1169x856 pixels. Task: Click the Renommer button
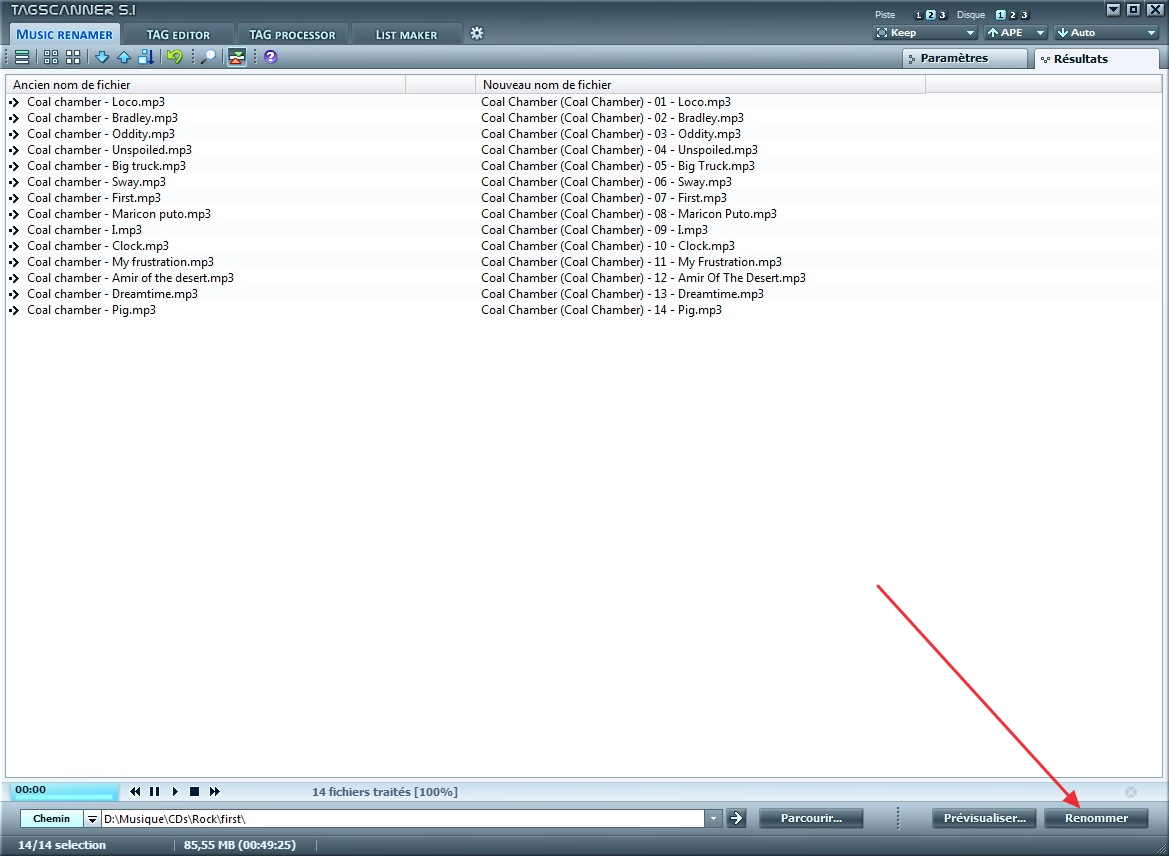(x=1096, y=818)
